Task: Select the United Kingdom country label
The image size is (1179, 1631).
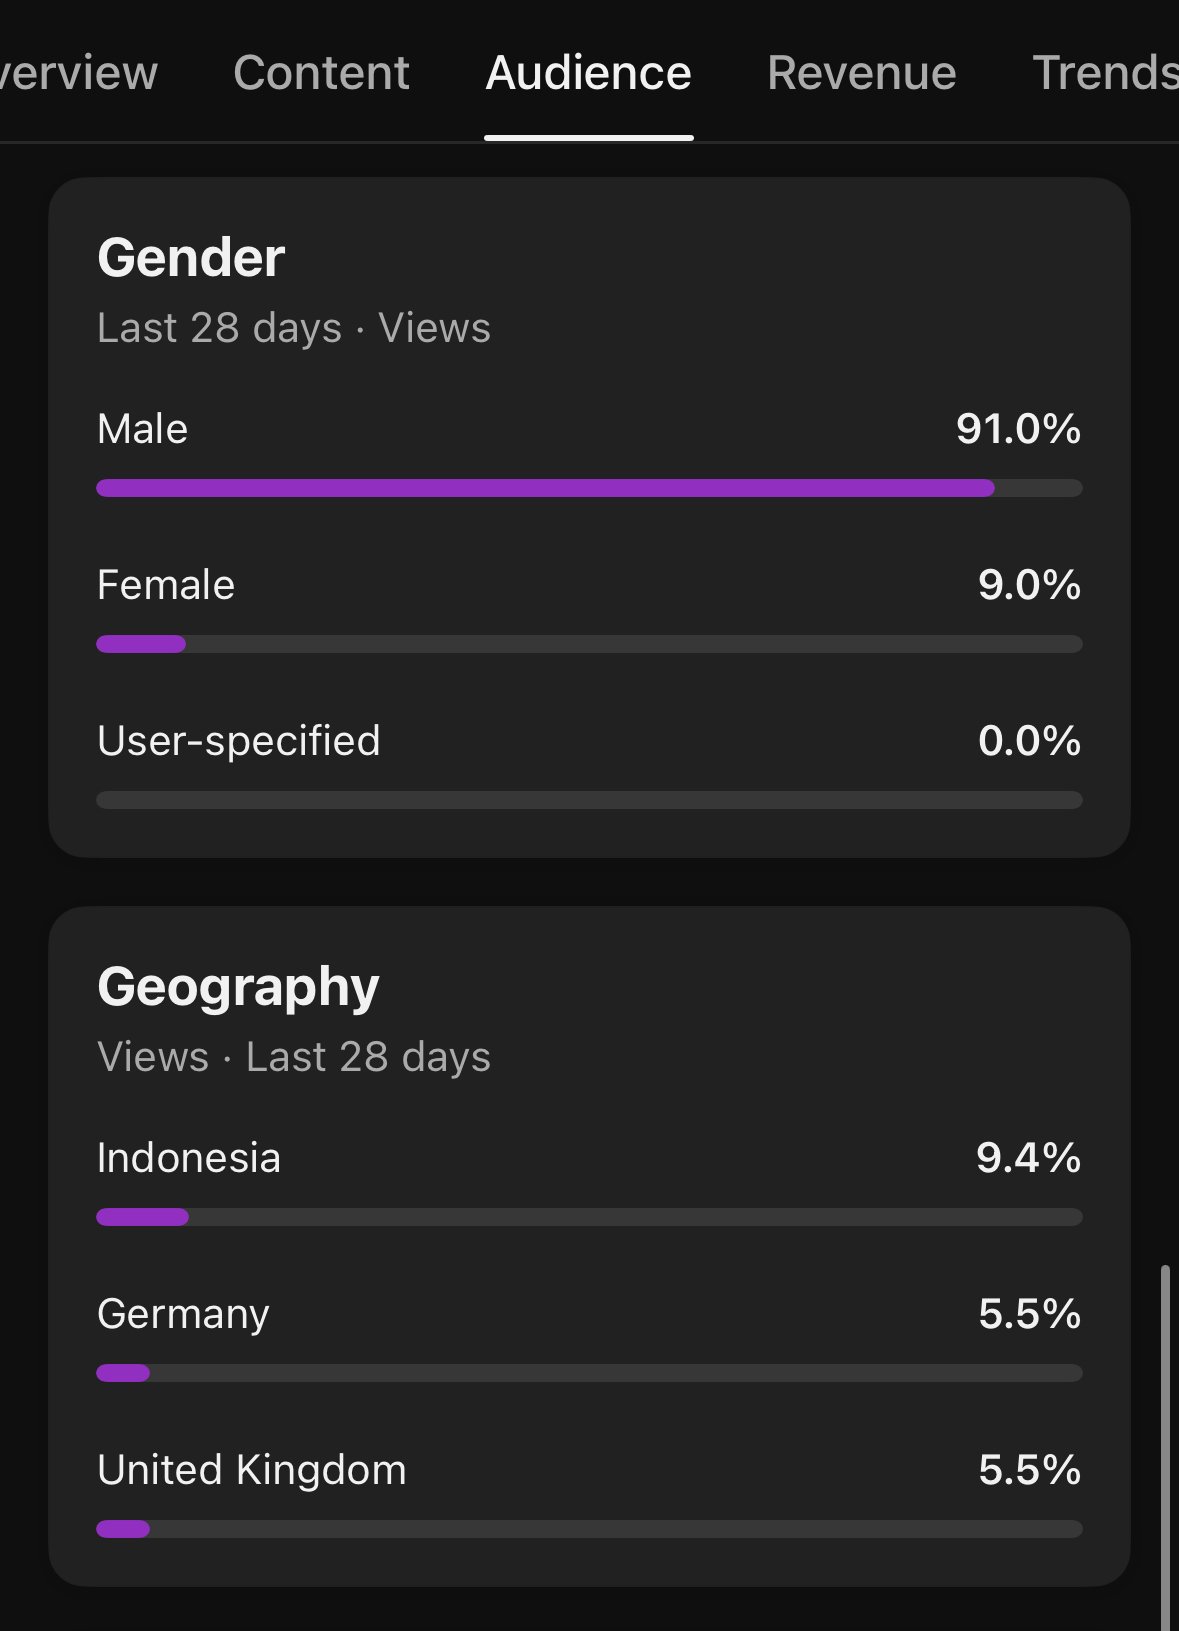Action: point(252,1470)
